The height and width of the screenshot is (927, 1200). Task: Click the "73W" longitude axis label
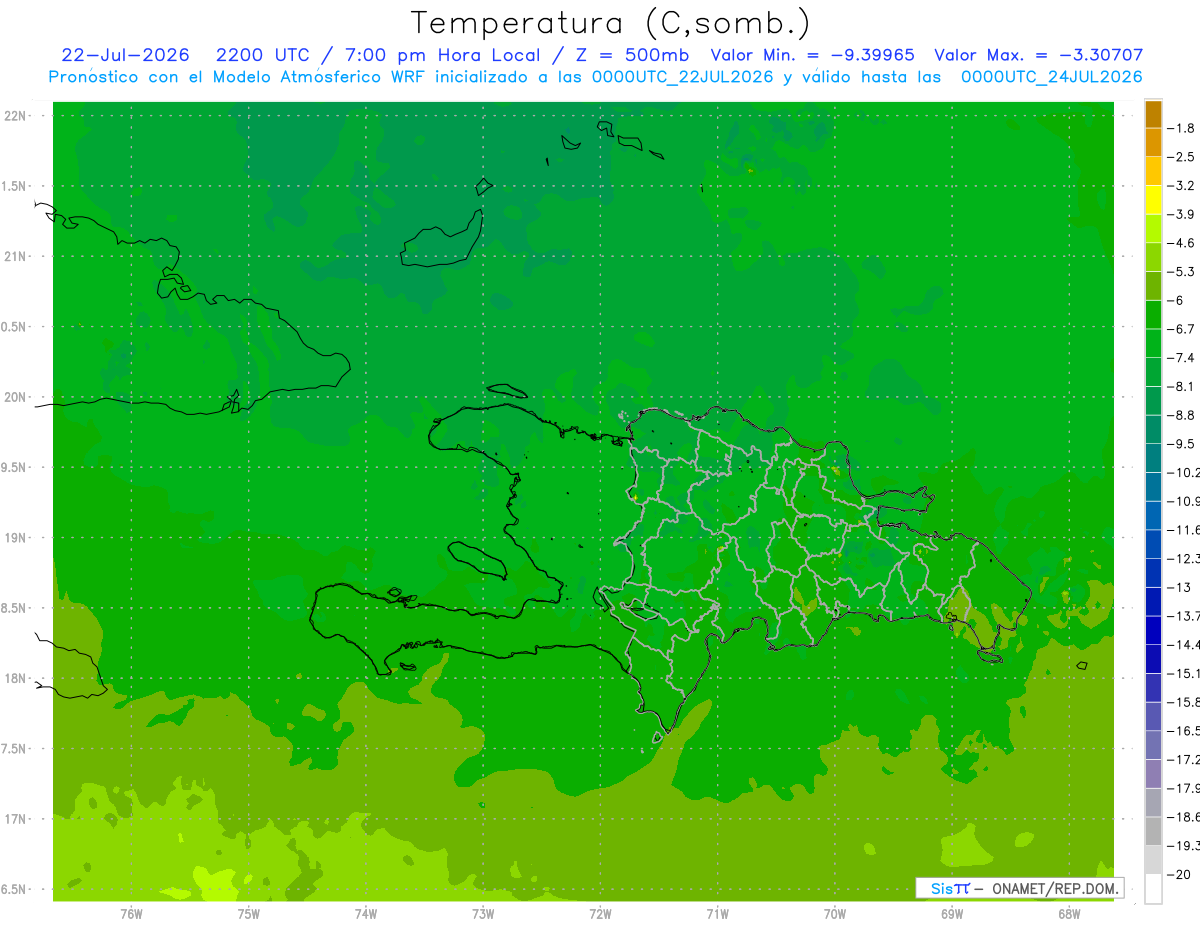tap(483, 914)
